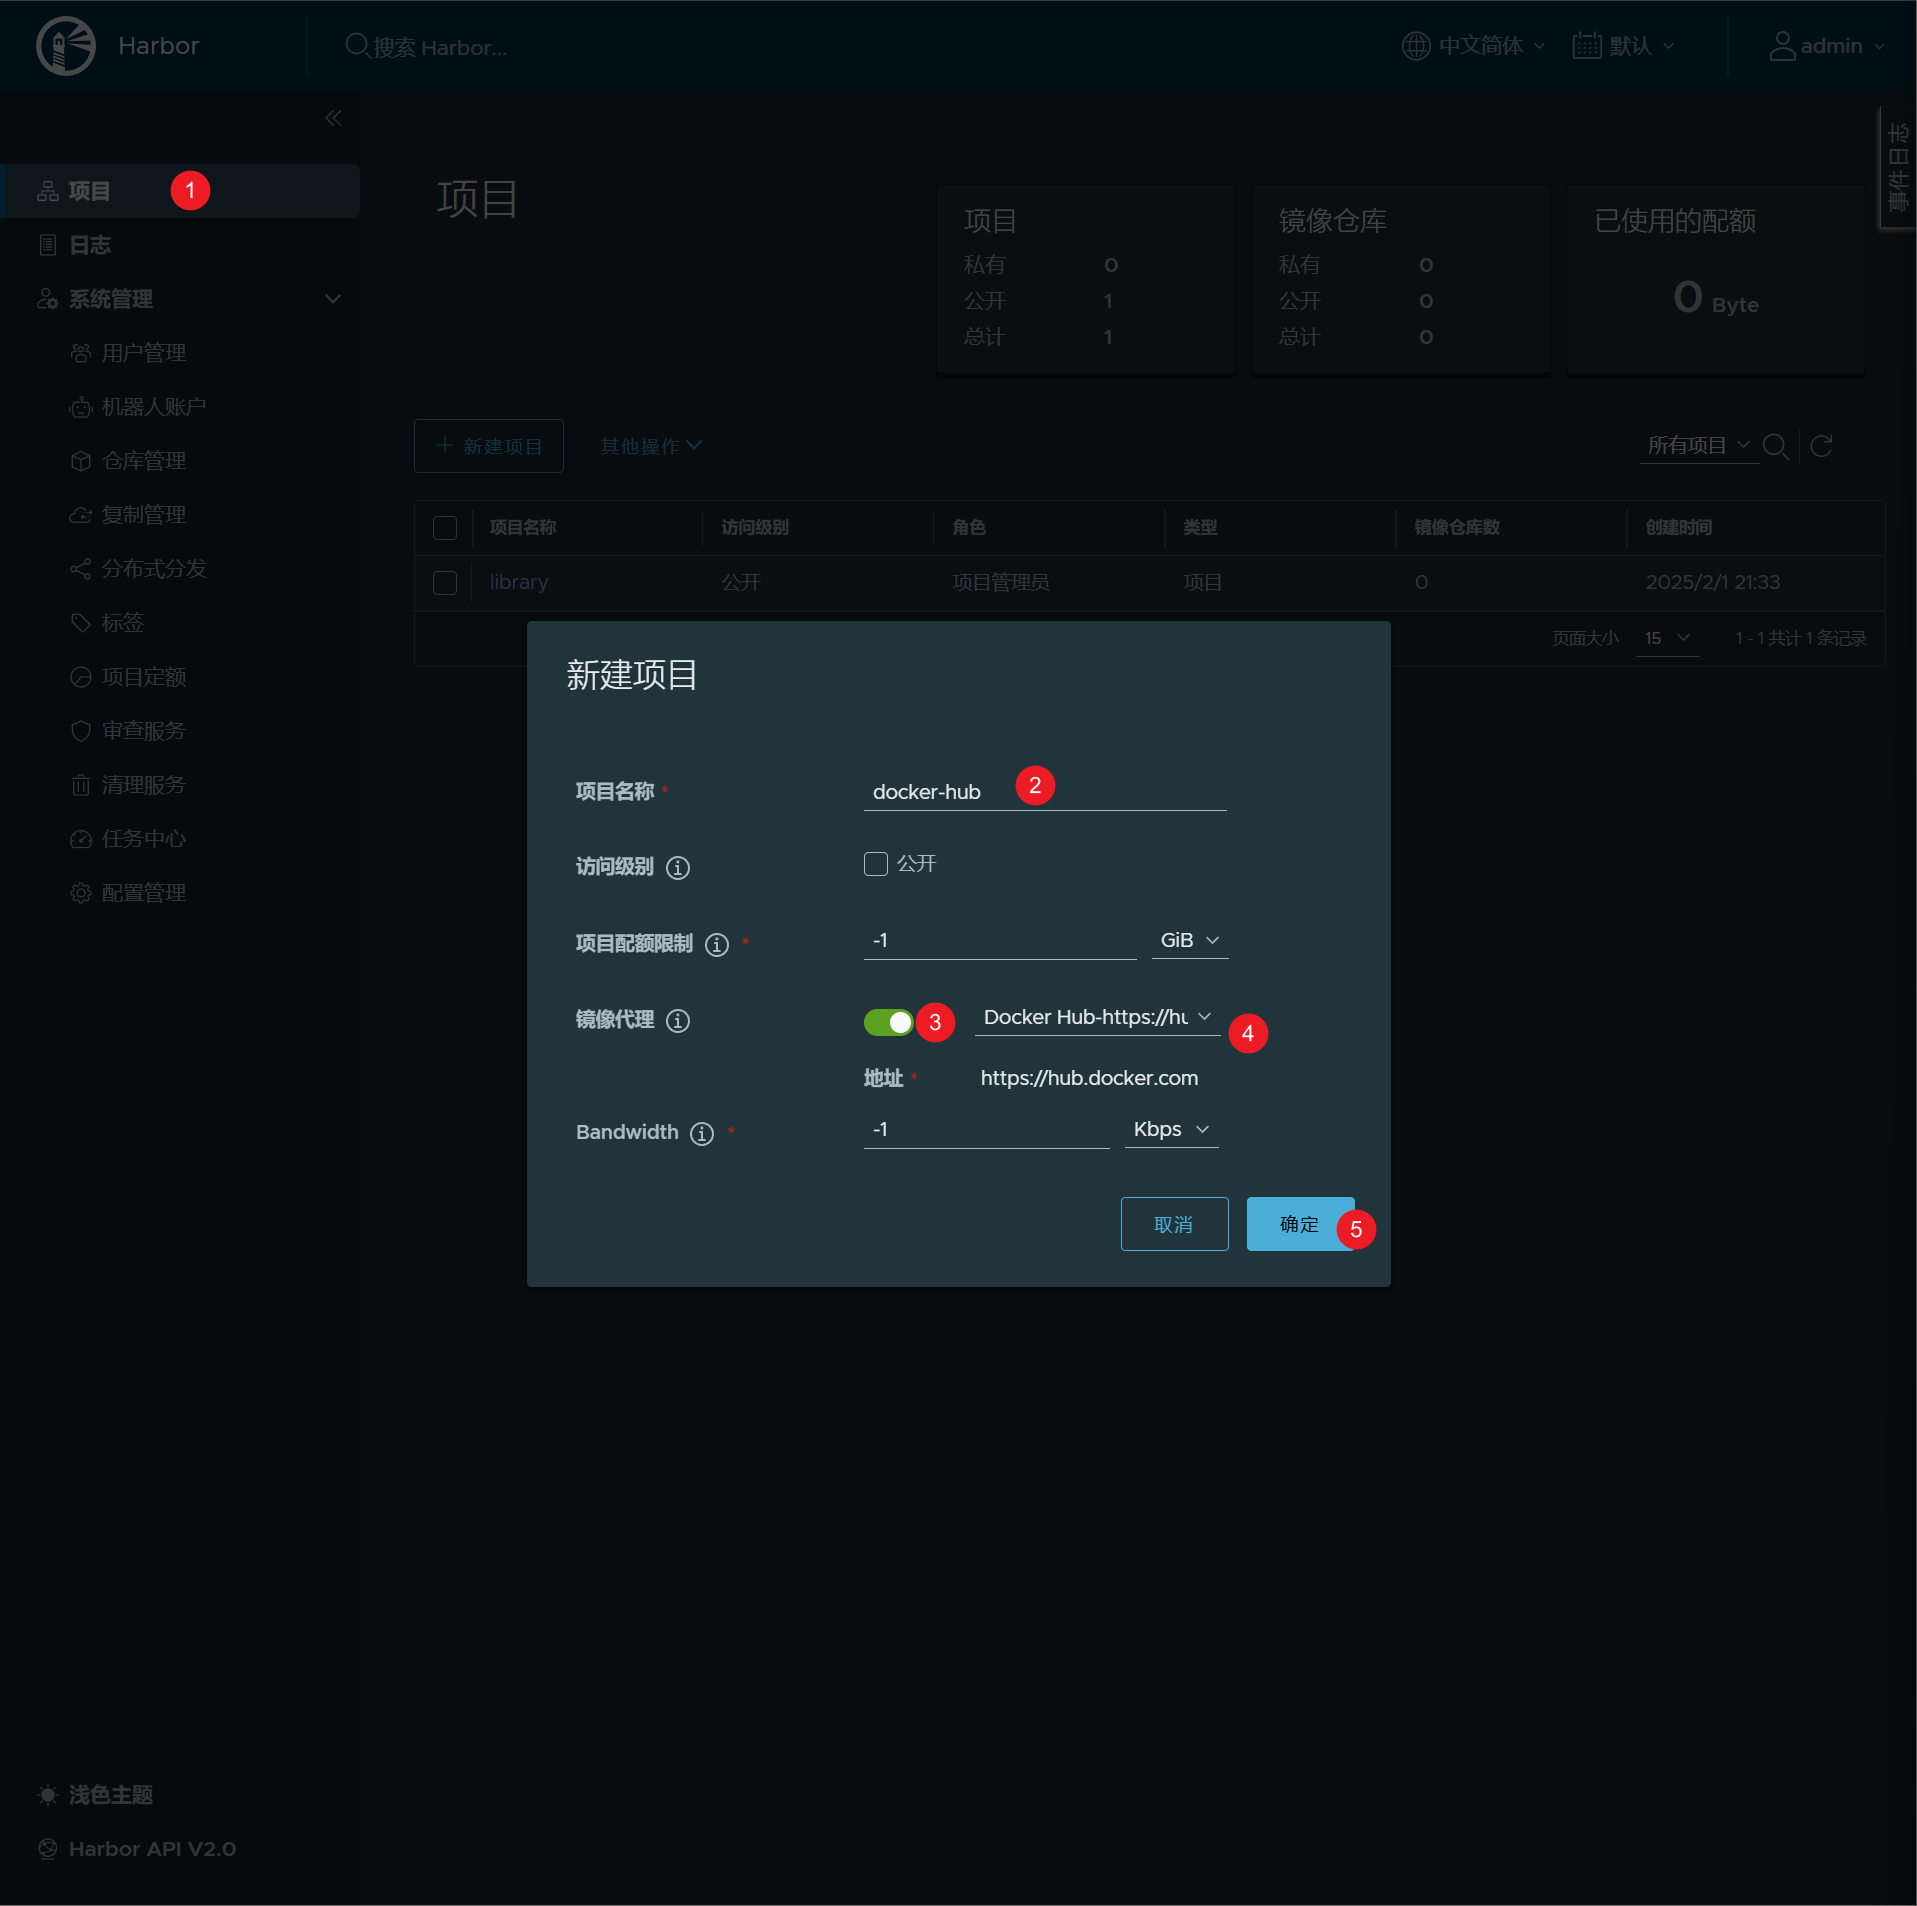1917x1906 pixels.
Task: Open the admin account dropdown
Action: pos(1827,46)
